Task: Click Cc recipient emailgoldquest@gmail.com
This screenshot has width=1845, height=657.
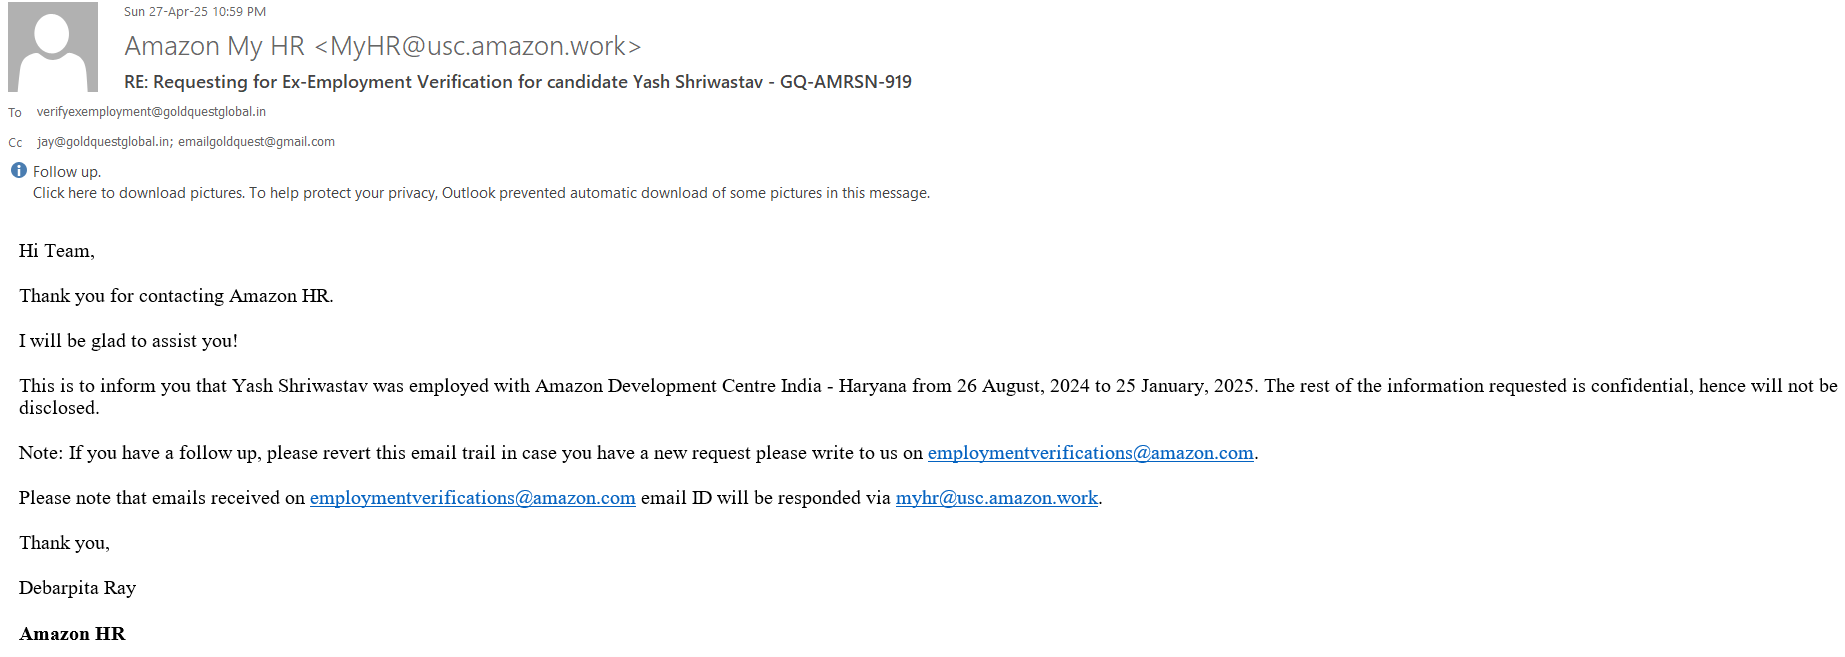Action: click(256, 142)
